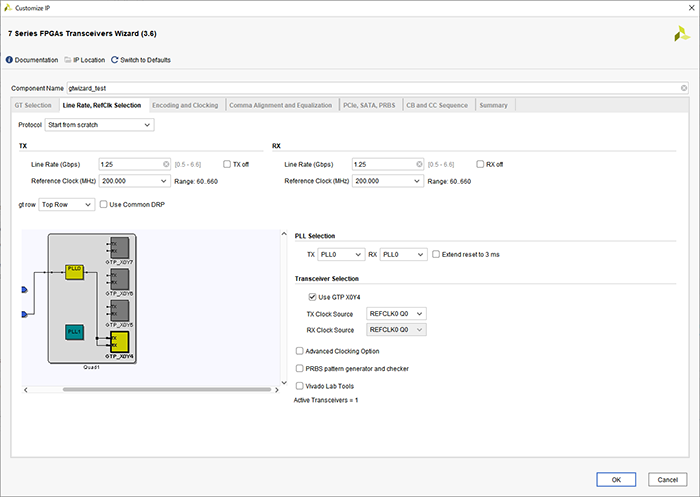Open RX Reference Clock dropdown
Screen dimensions: 700x497
coord(388,181)
